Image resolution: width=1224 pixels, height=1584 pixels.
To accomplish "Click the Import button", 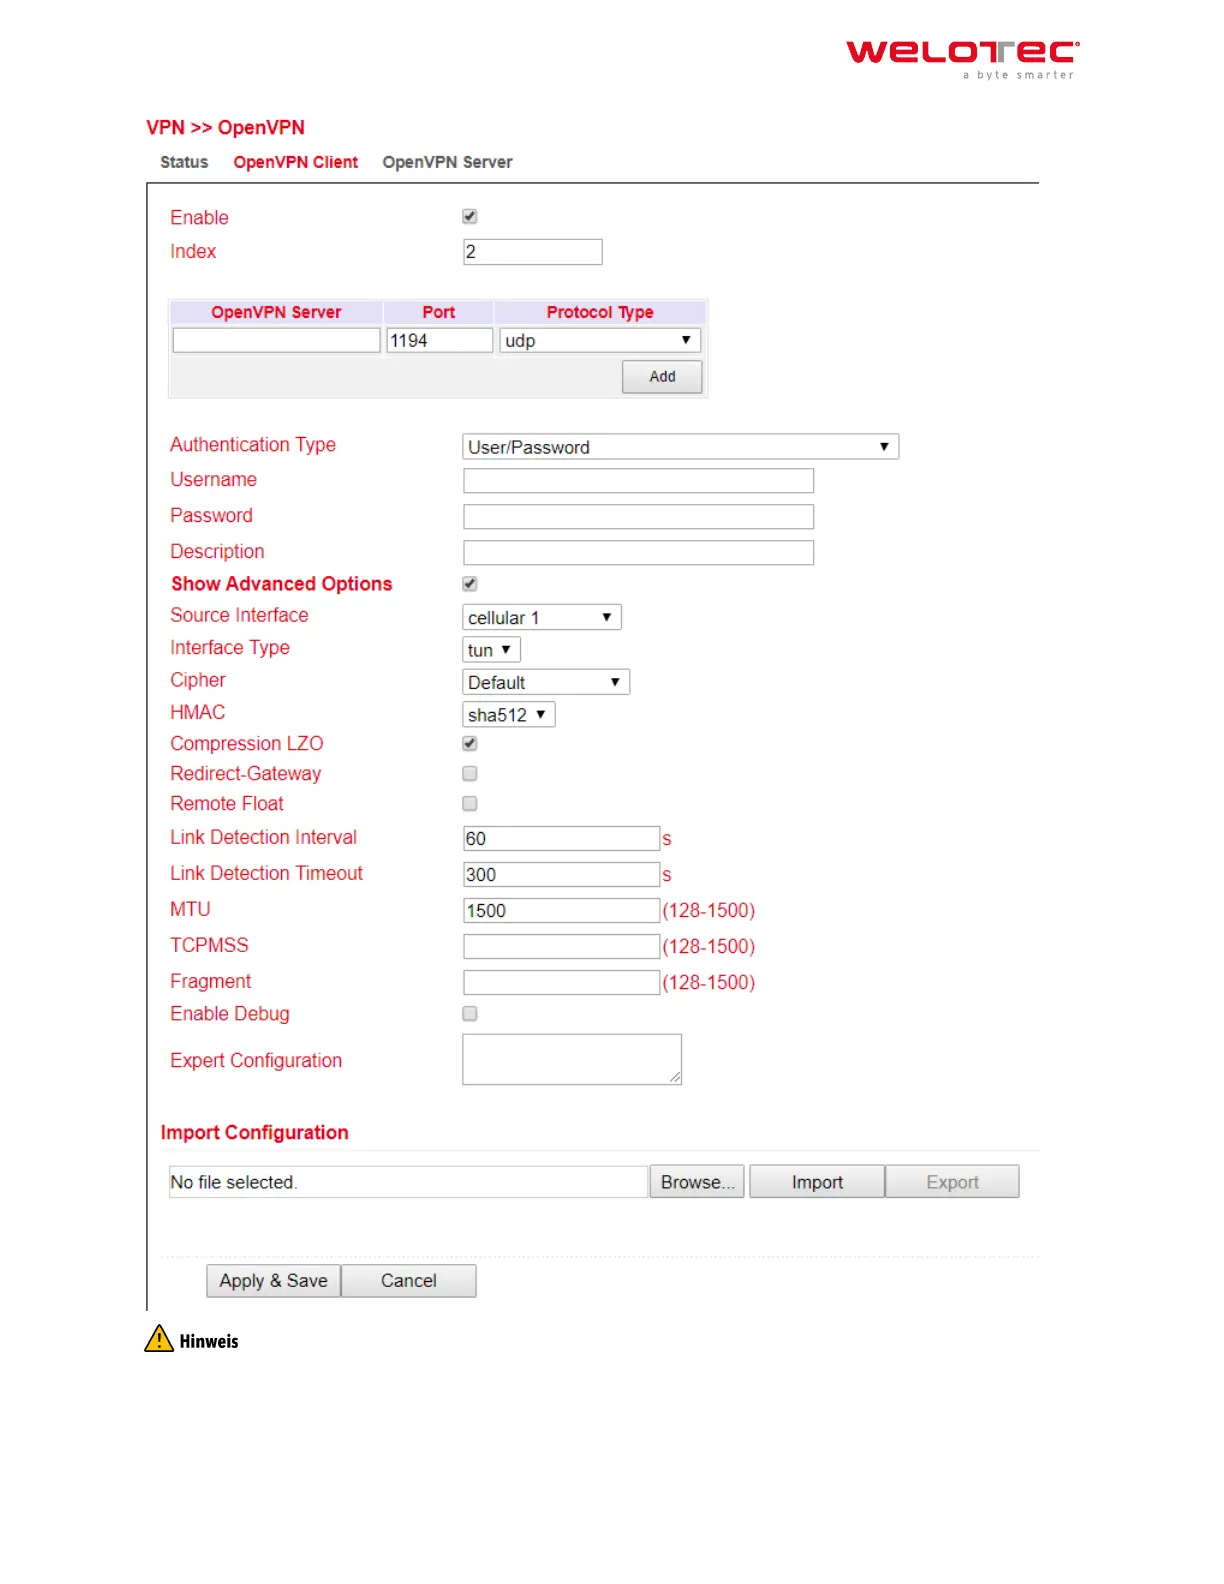I will [x=817, y=1182].
